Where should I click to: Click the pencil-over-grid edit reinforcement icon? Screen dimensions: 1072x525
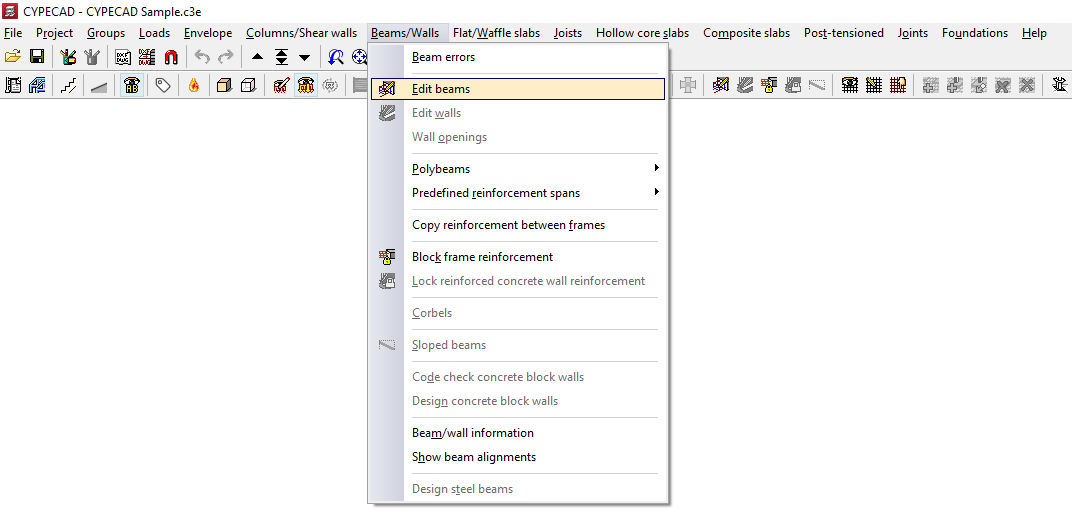(874, 85)
